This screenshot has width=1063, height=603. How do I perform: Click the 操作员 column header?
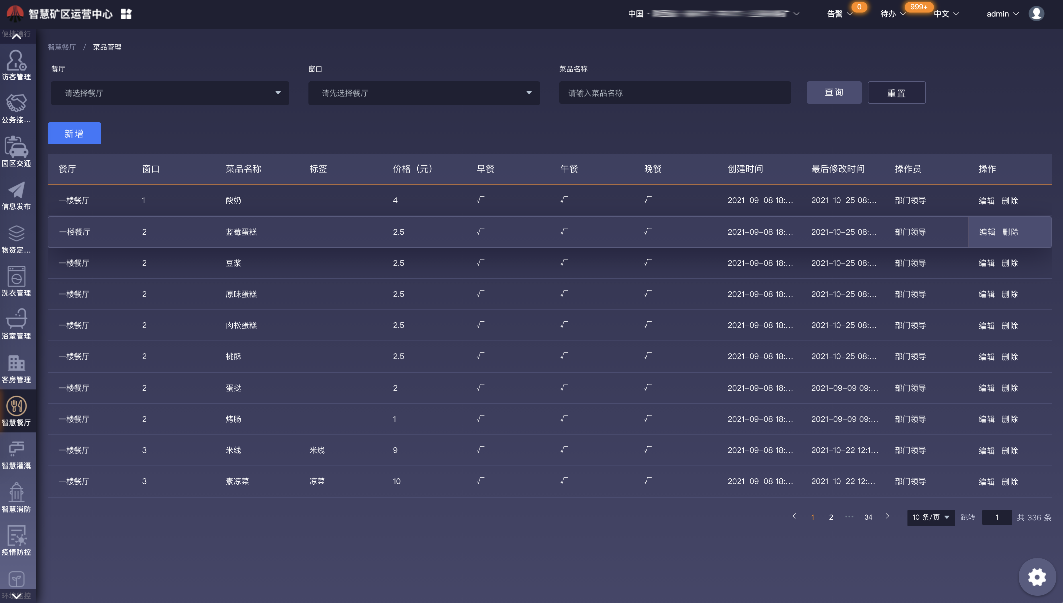(908, 169)
